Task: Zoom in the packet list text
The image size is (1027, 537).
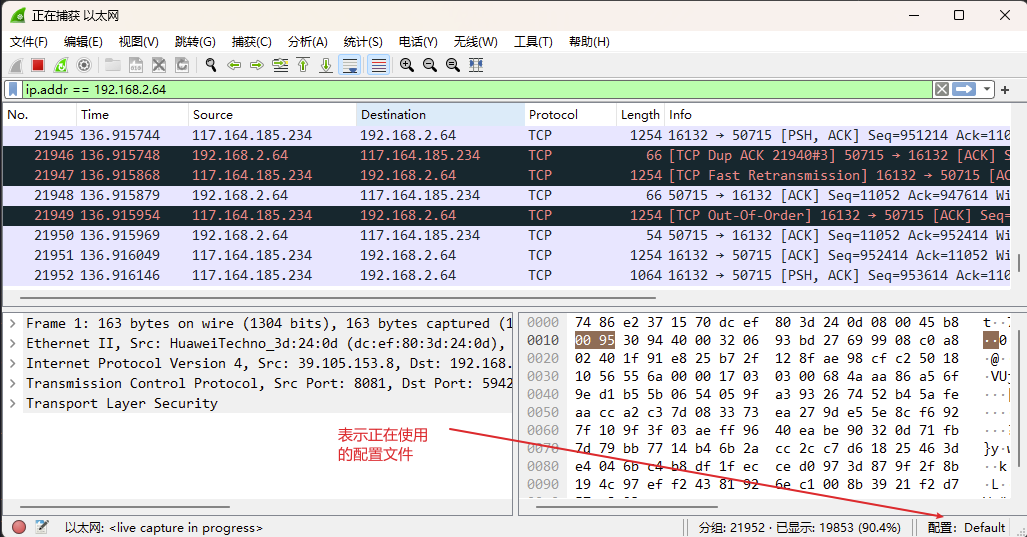Action: 407,65
